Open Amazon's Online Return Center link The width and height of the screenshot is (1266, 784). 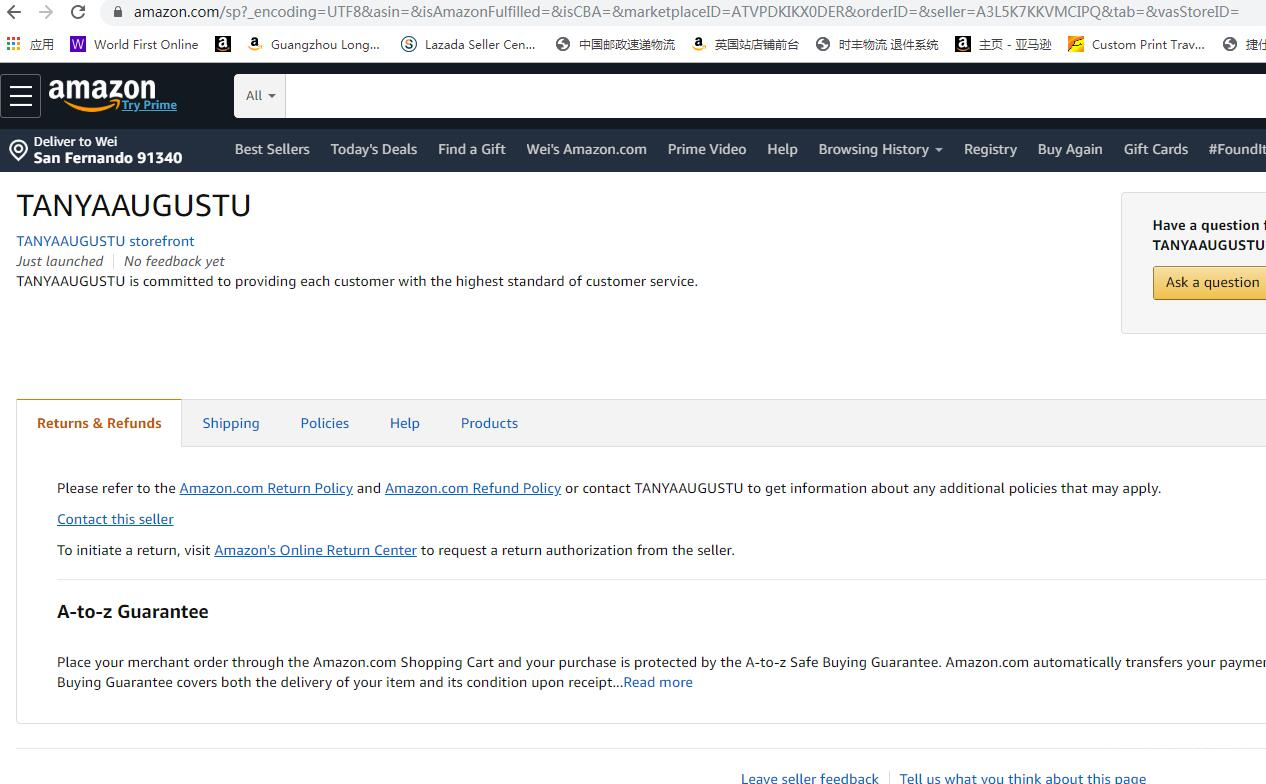[315, 550]
